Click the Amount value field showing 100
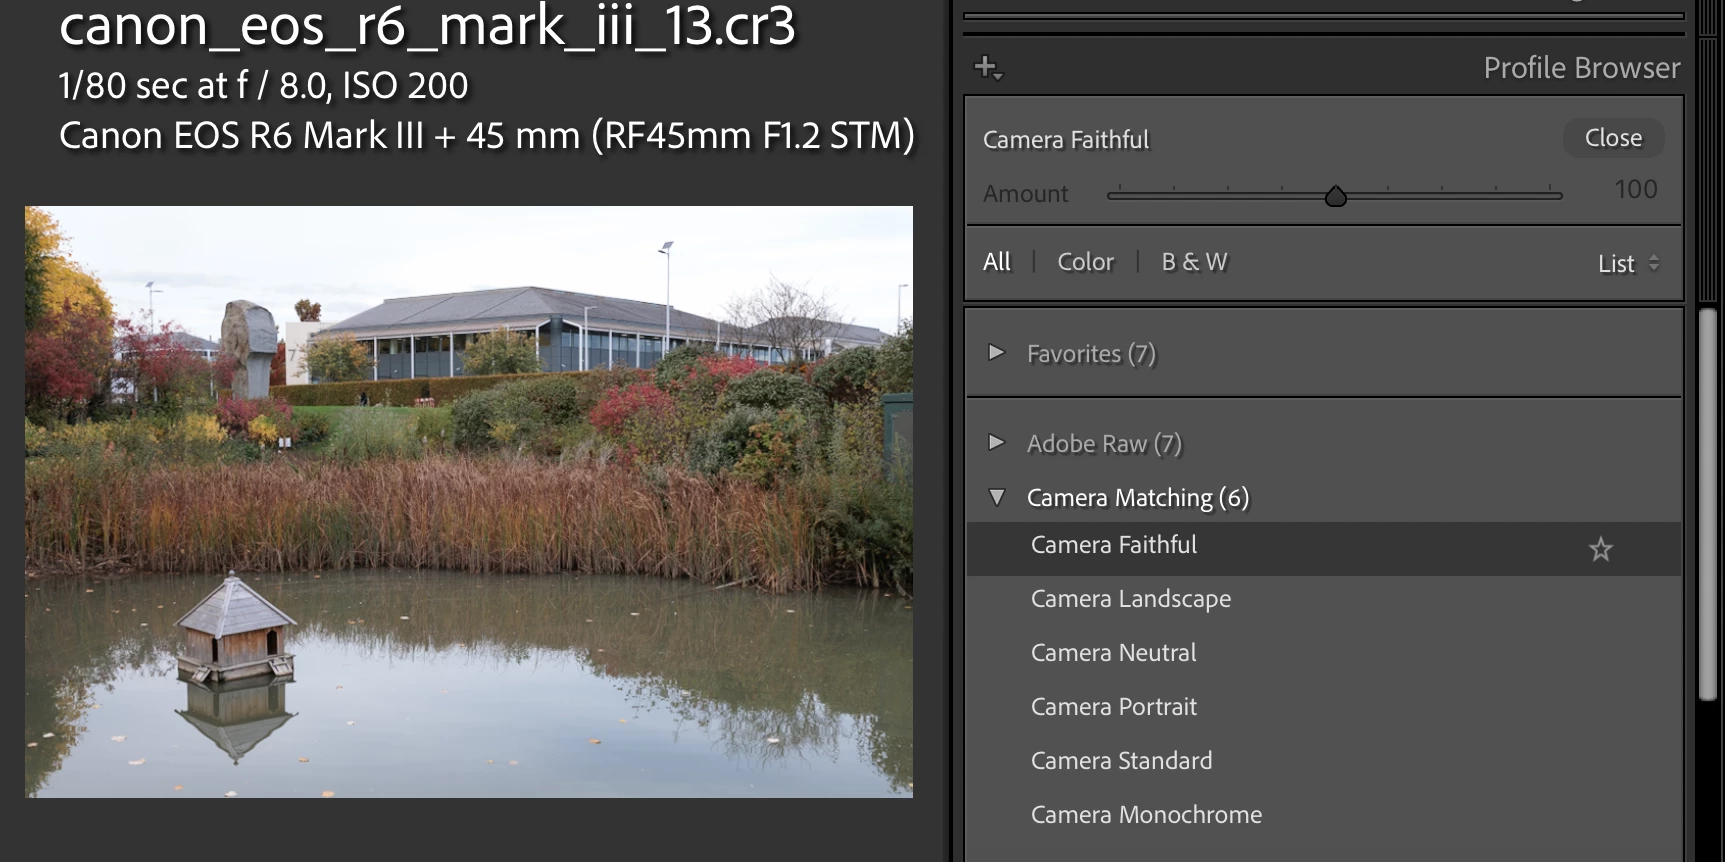 coord(1635,190)
